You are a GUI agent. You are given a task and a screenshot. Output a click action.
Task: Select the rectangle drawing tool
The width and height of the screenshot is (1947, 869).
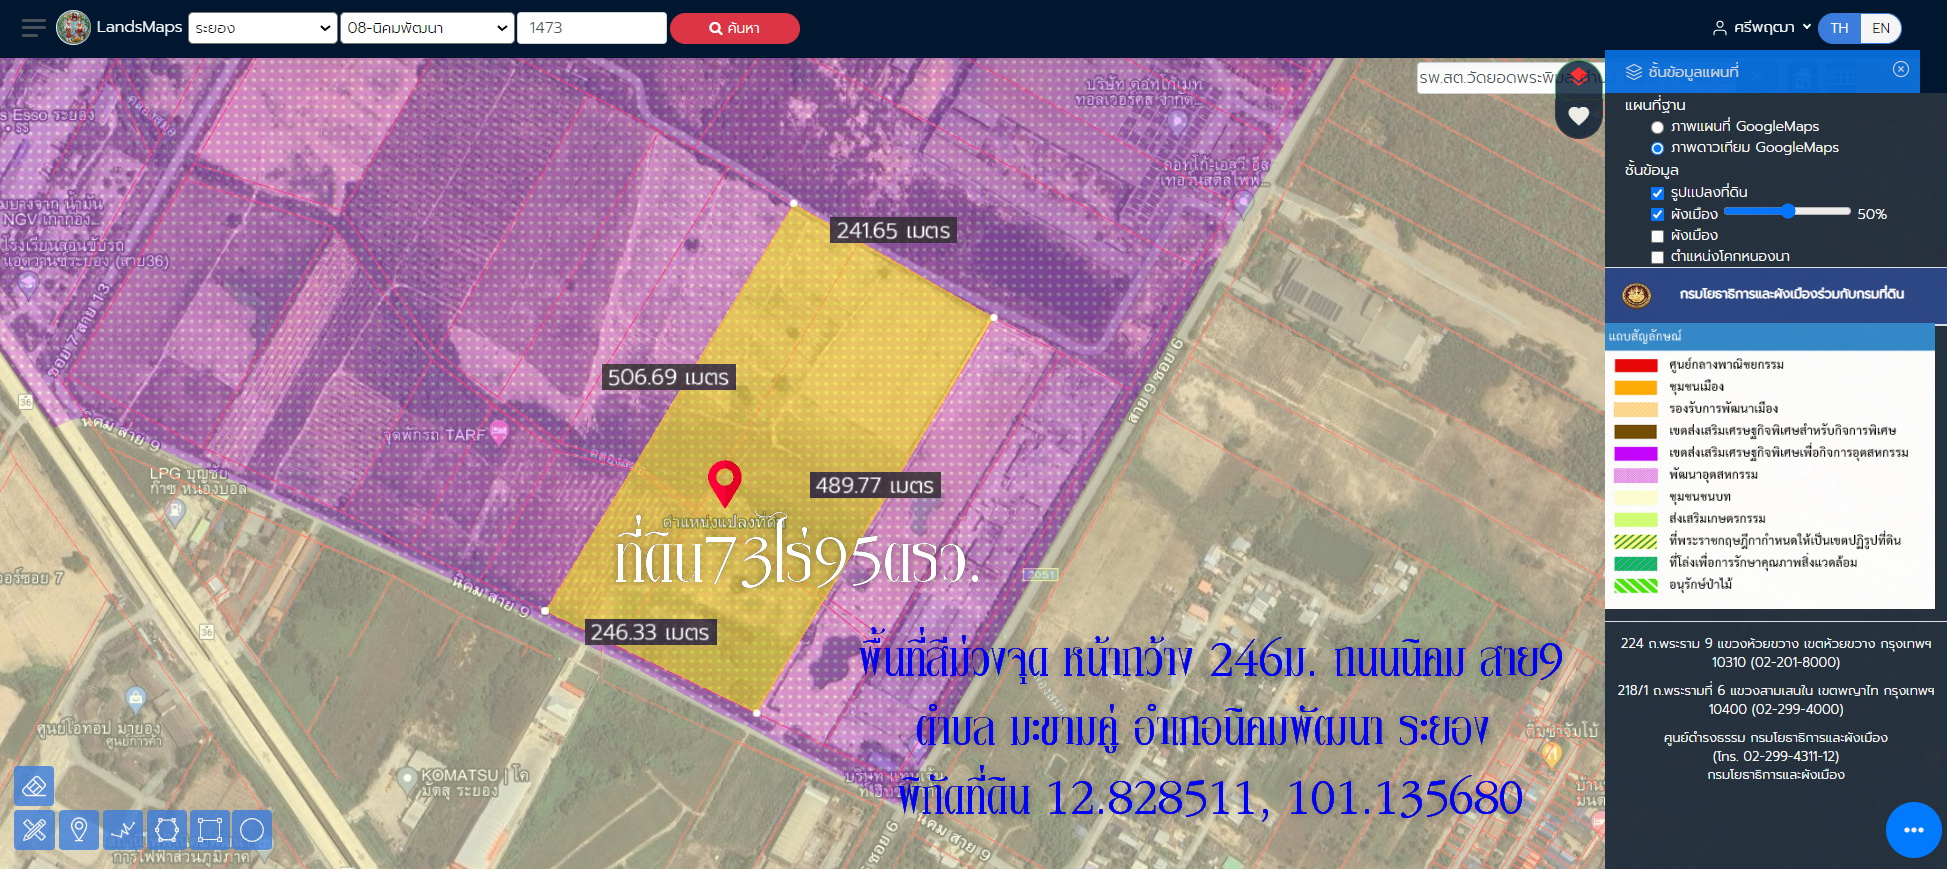click(210, 830)
